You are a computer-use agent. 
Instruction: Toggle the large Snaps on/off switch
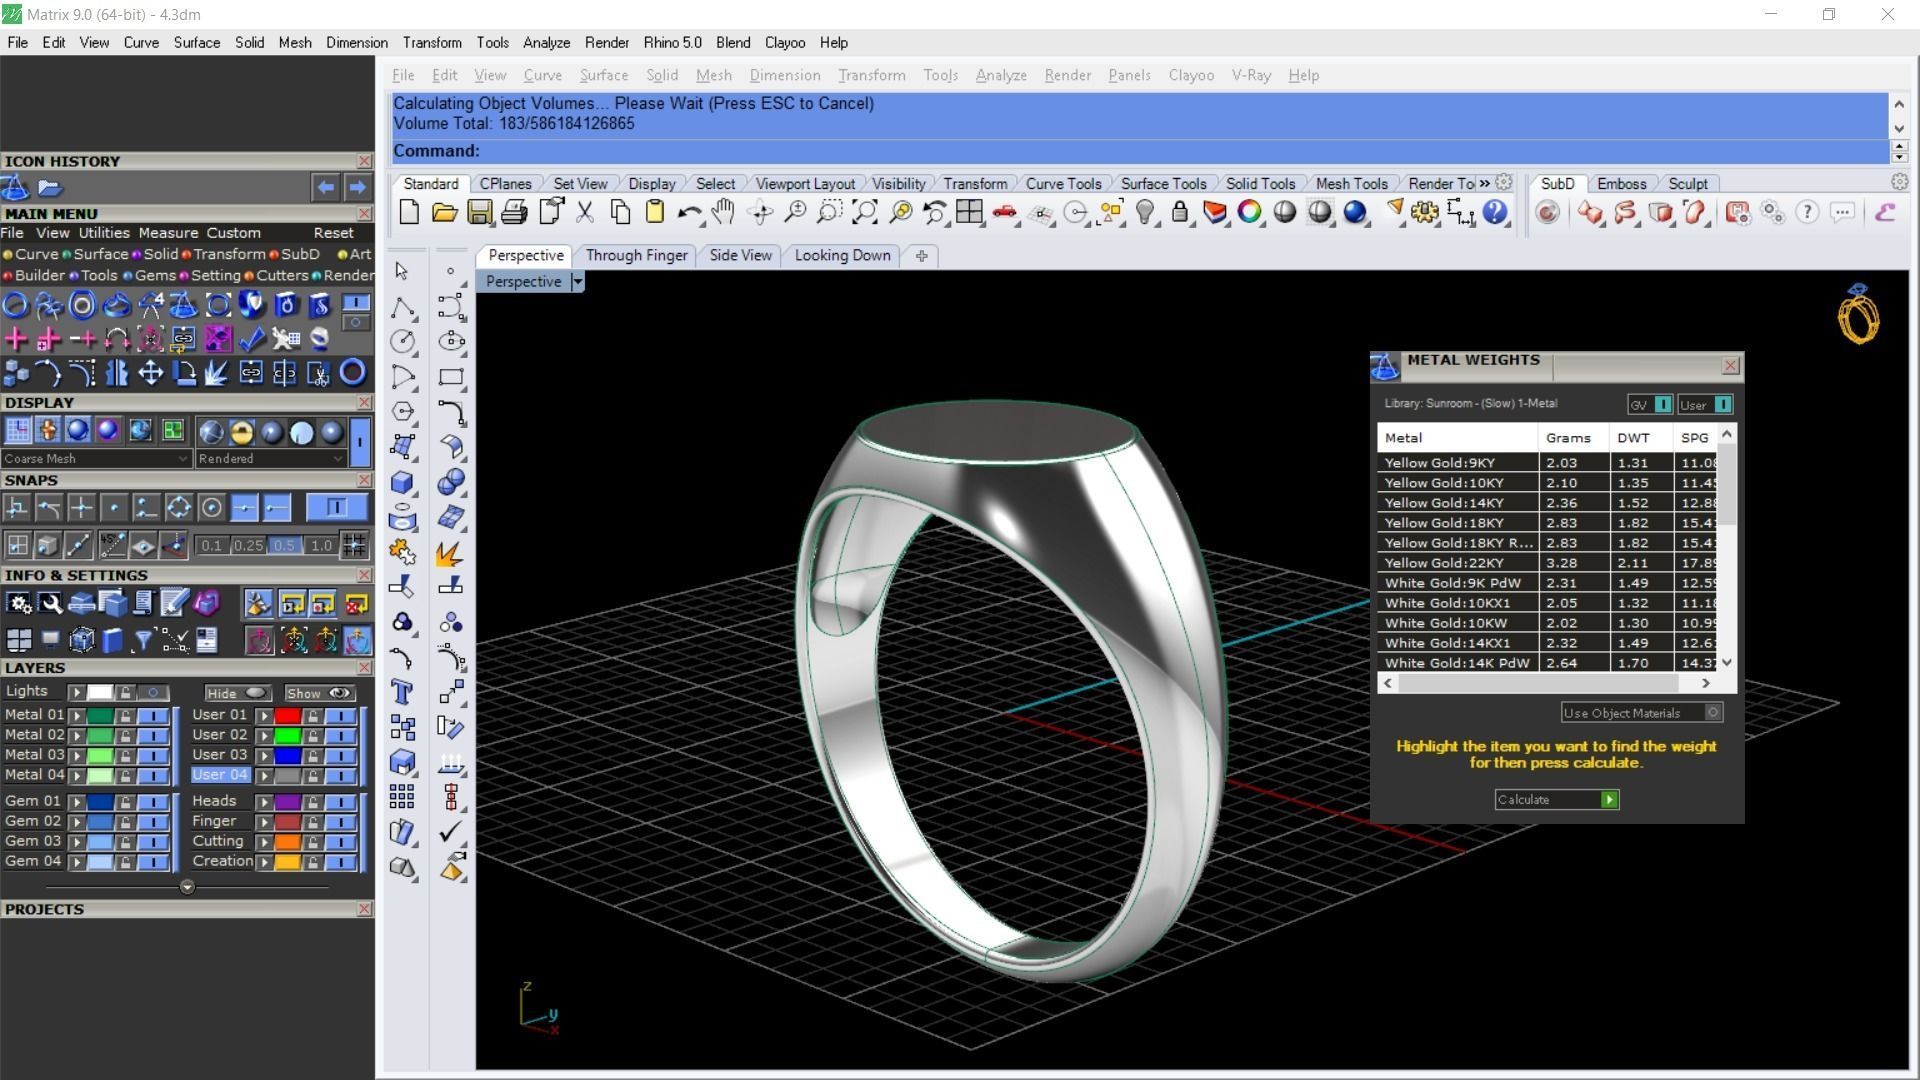[x=336, y=507]
